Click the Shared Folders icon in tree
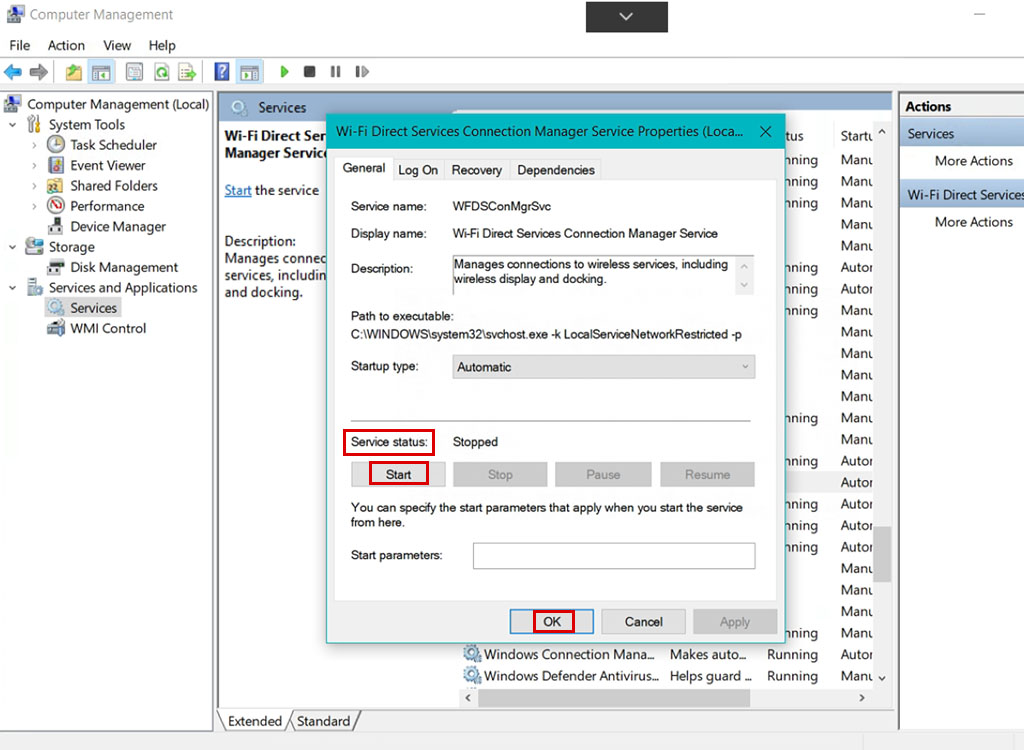This screenshot has width=1024, height=750. 56,186
